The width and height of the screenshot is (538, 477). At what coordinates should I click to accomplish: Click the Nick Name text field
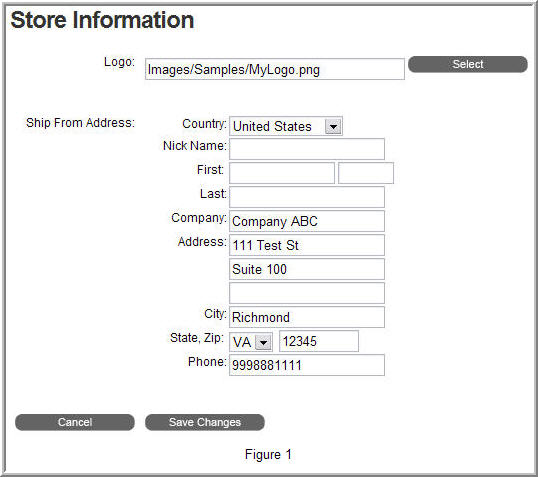[307, 149]
